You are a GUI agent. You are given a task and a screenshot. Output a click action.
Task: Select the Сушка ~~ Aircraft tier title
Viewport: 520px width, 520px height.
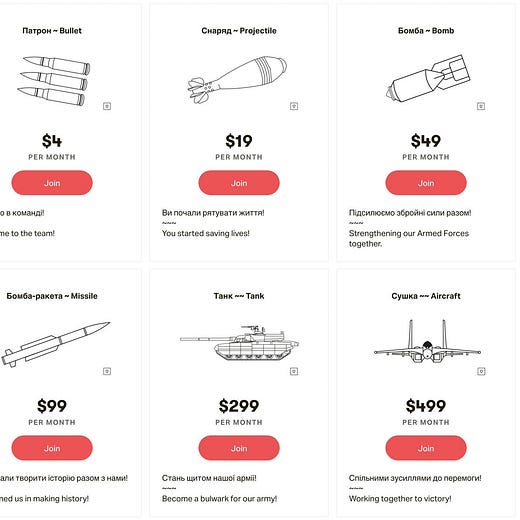point(426,296)
